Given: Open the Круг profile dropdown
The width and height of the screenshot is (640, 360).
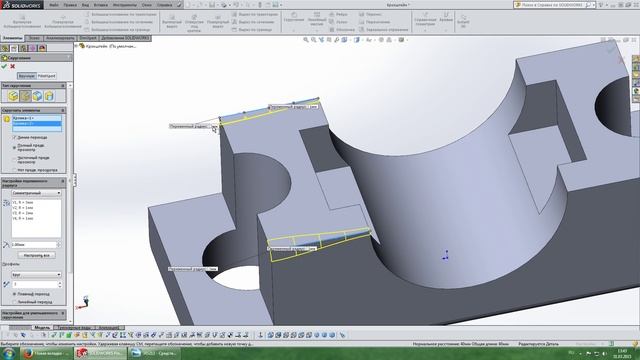Looking at the screenshot, I should pyautogui.click(x=36, y=275).
